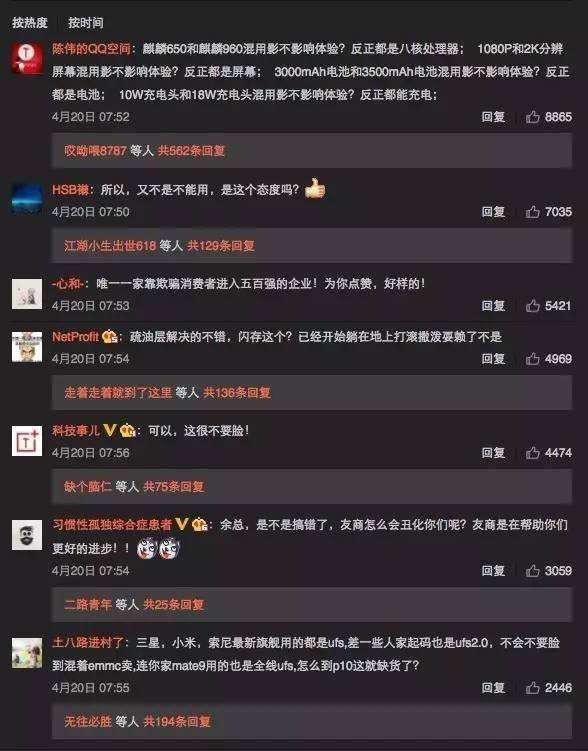
Task: Expand 共75条回复 replies
Action: point(174,487)
